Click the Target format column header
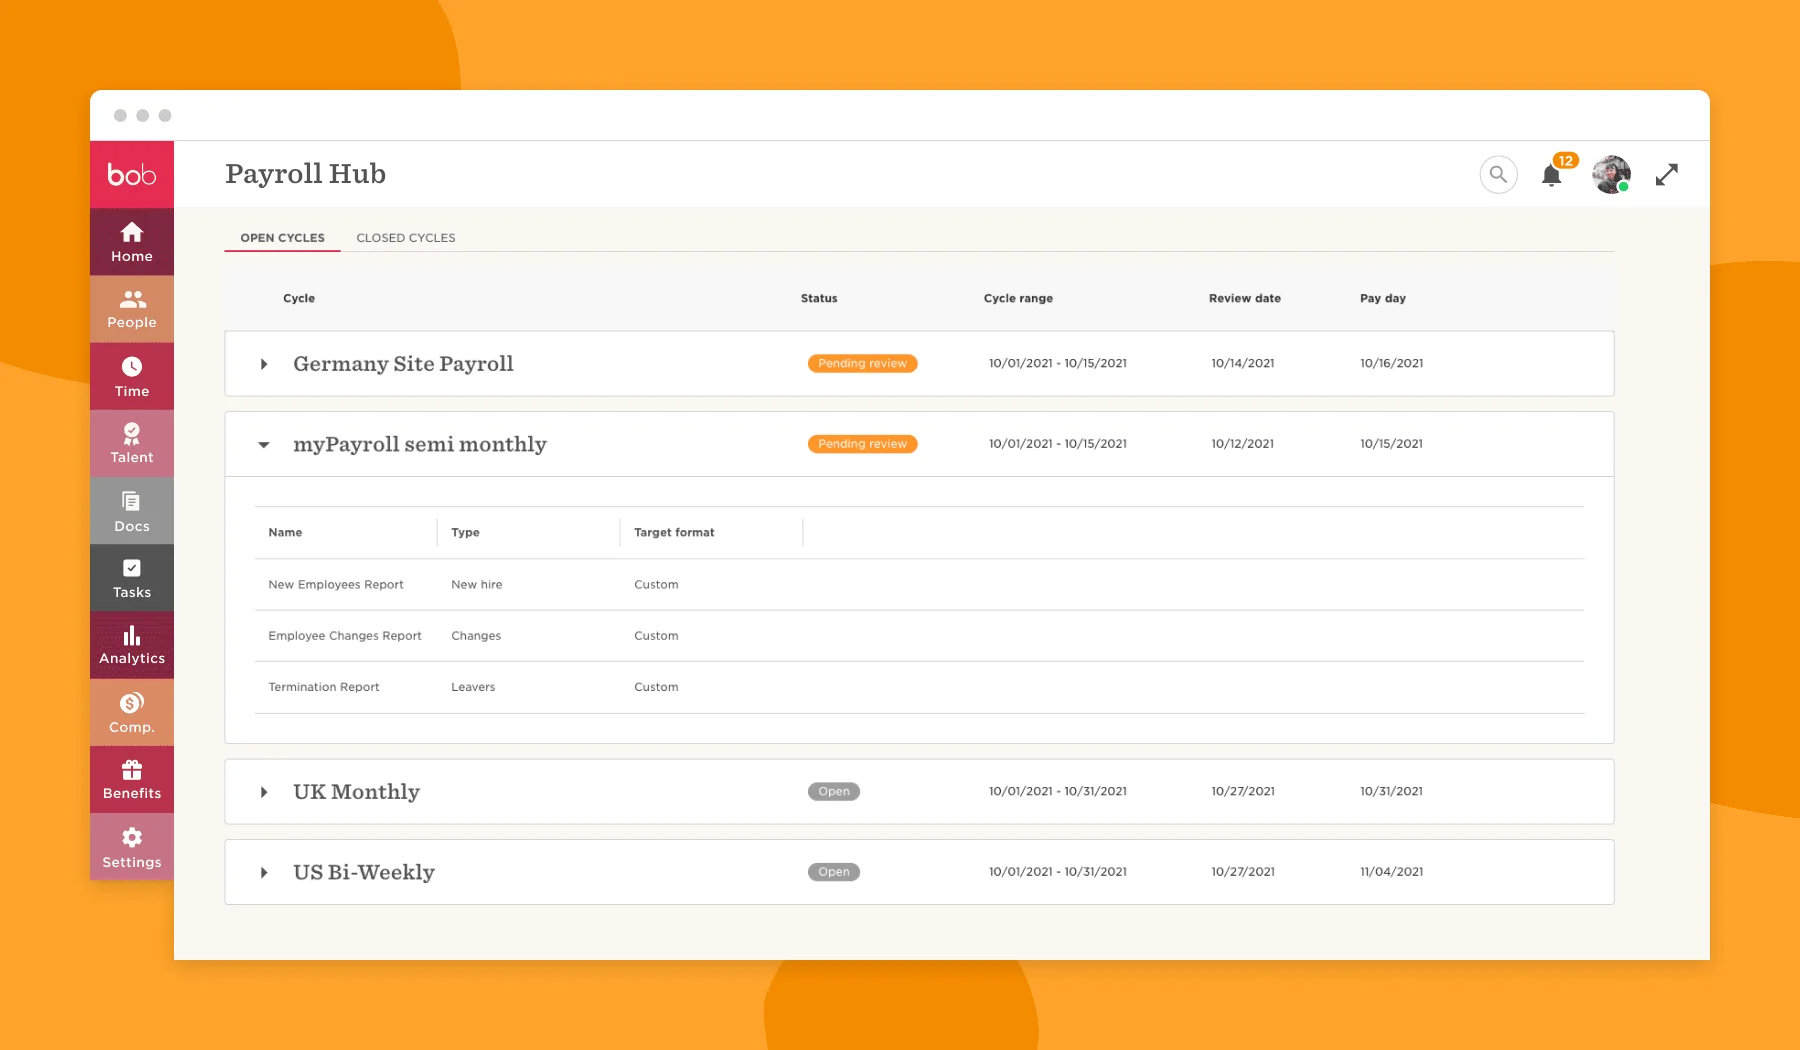The height and width of the screenshot is (1050, 1800). click(x=674, y=532)
